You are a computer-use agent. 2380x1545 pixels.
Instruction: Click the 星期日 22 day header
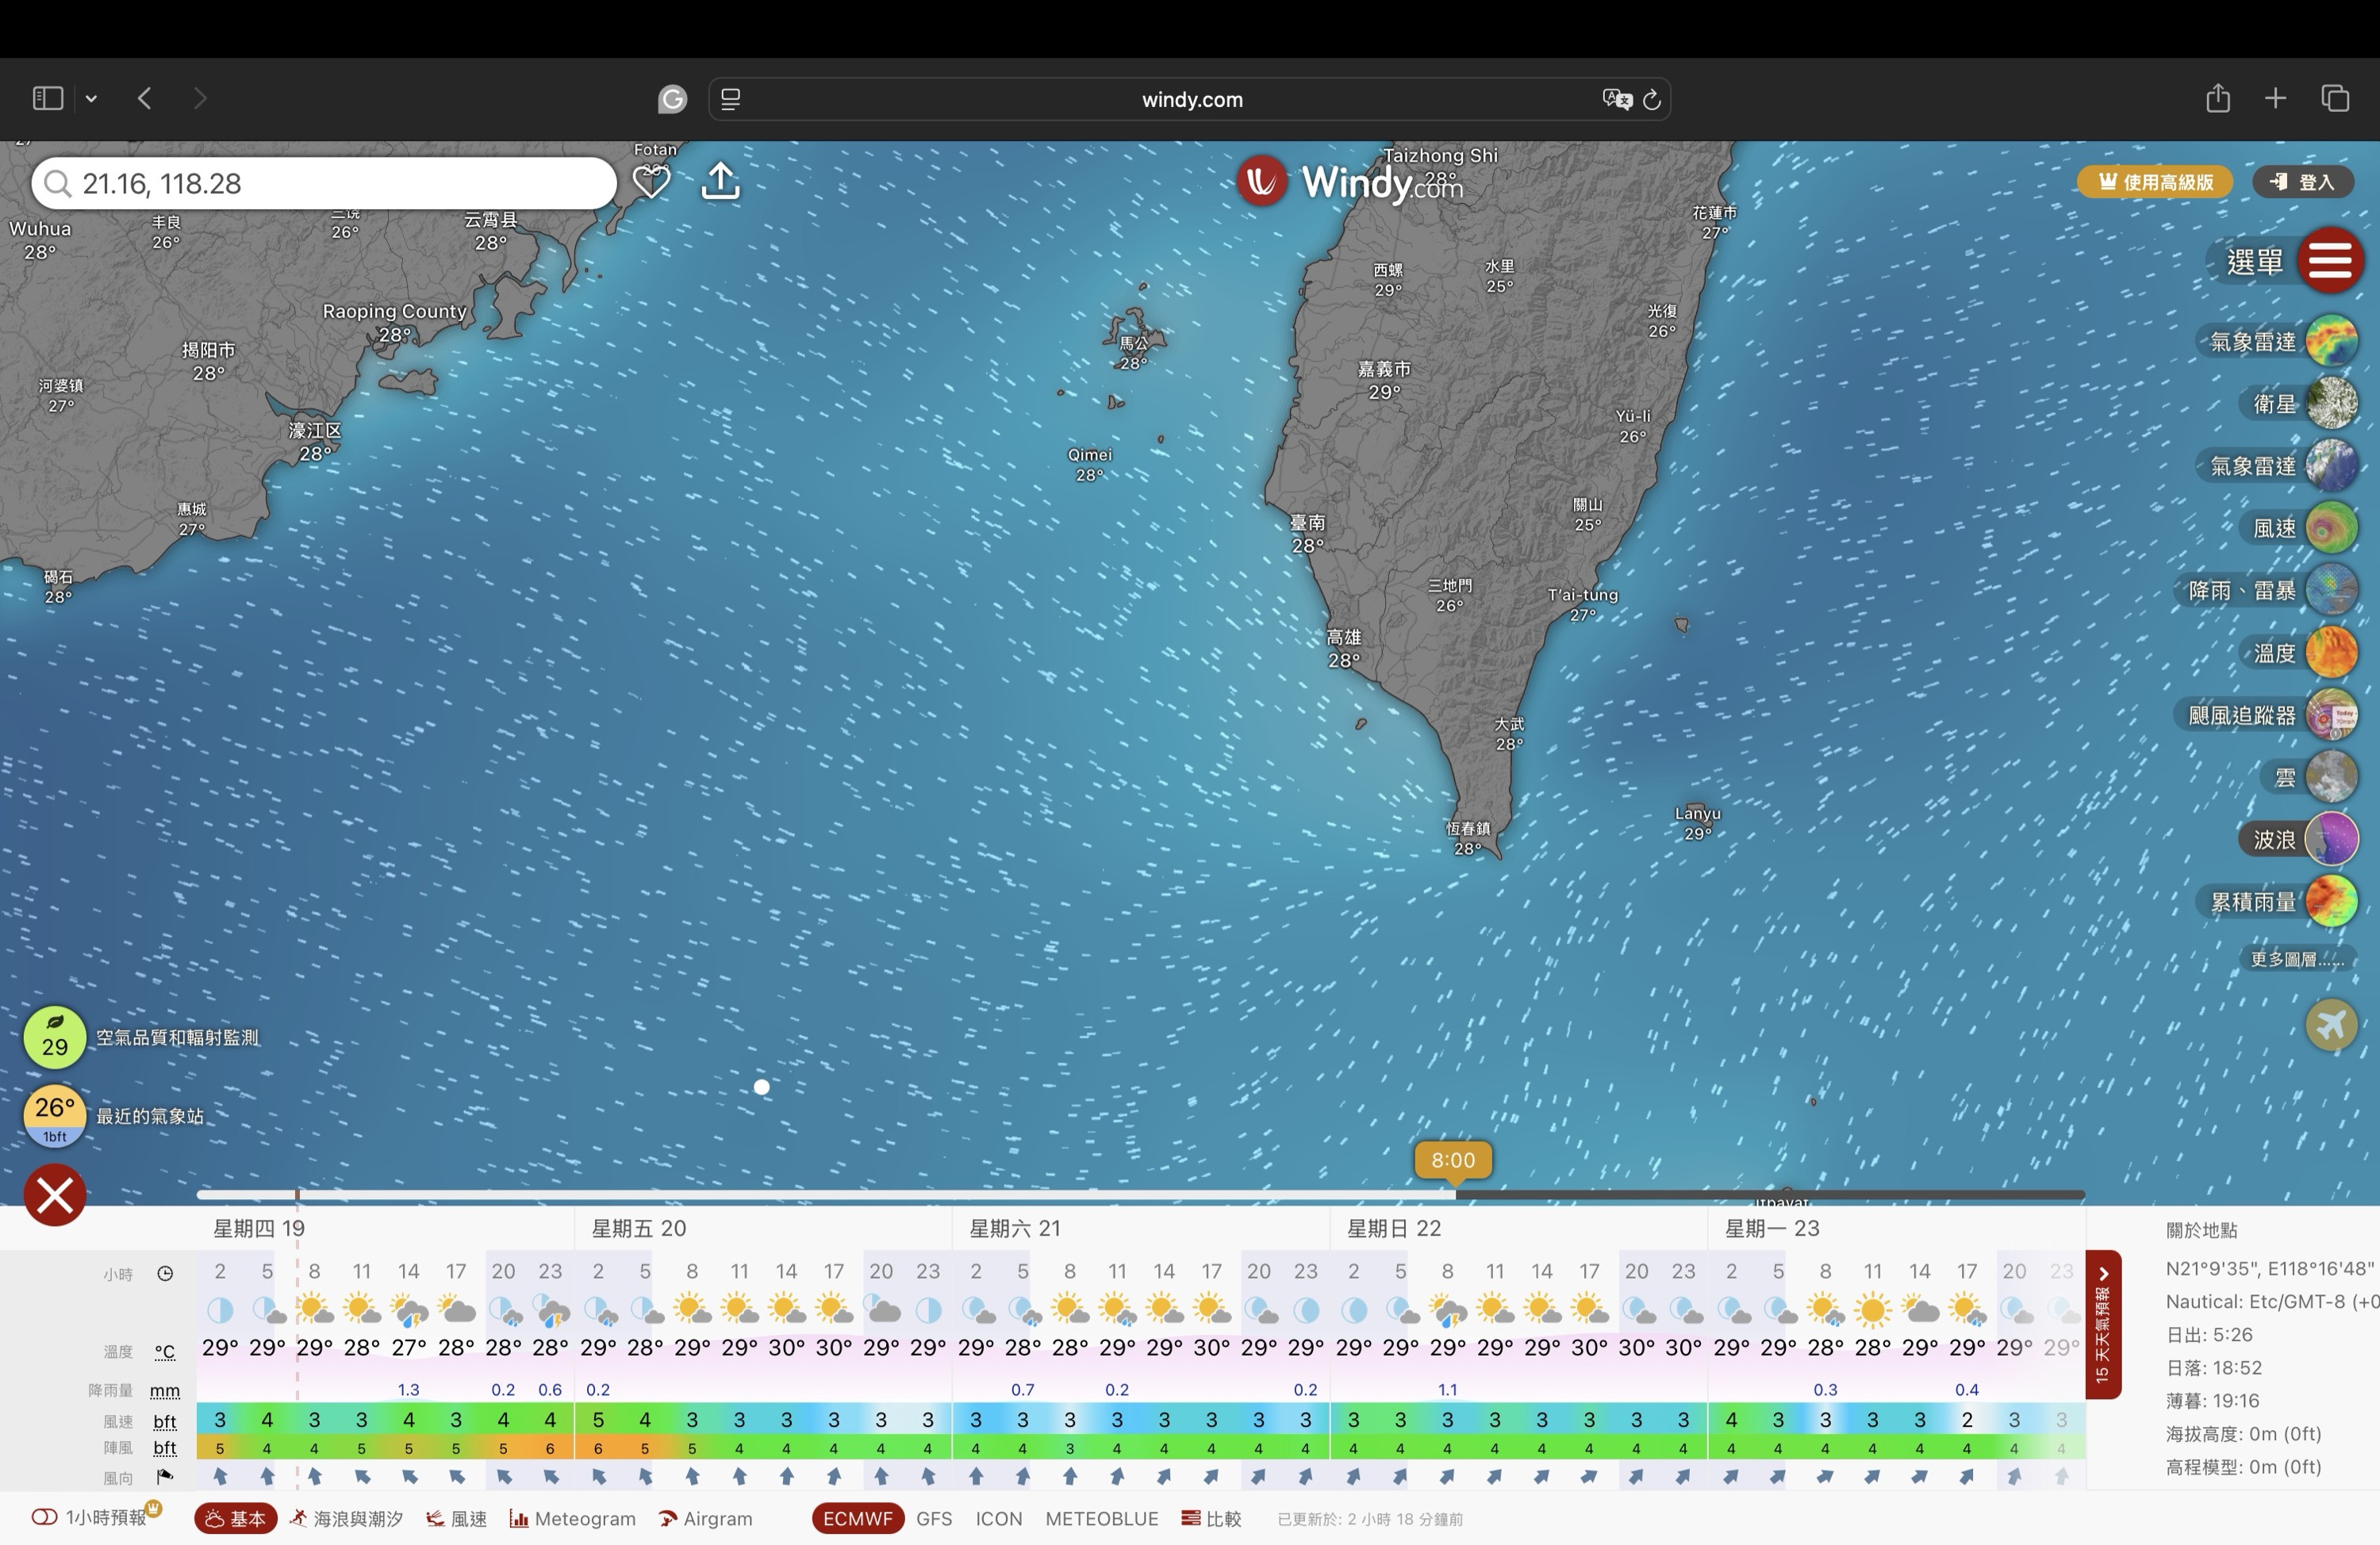[x=1394, y=1228]
